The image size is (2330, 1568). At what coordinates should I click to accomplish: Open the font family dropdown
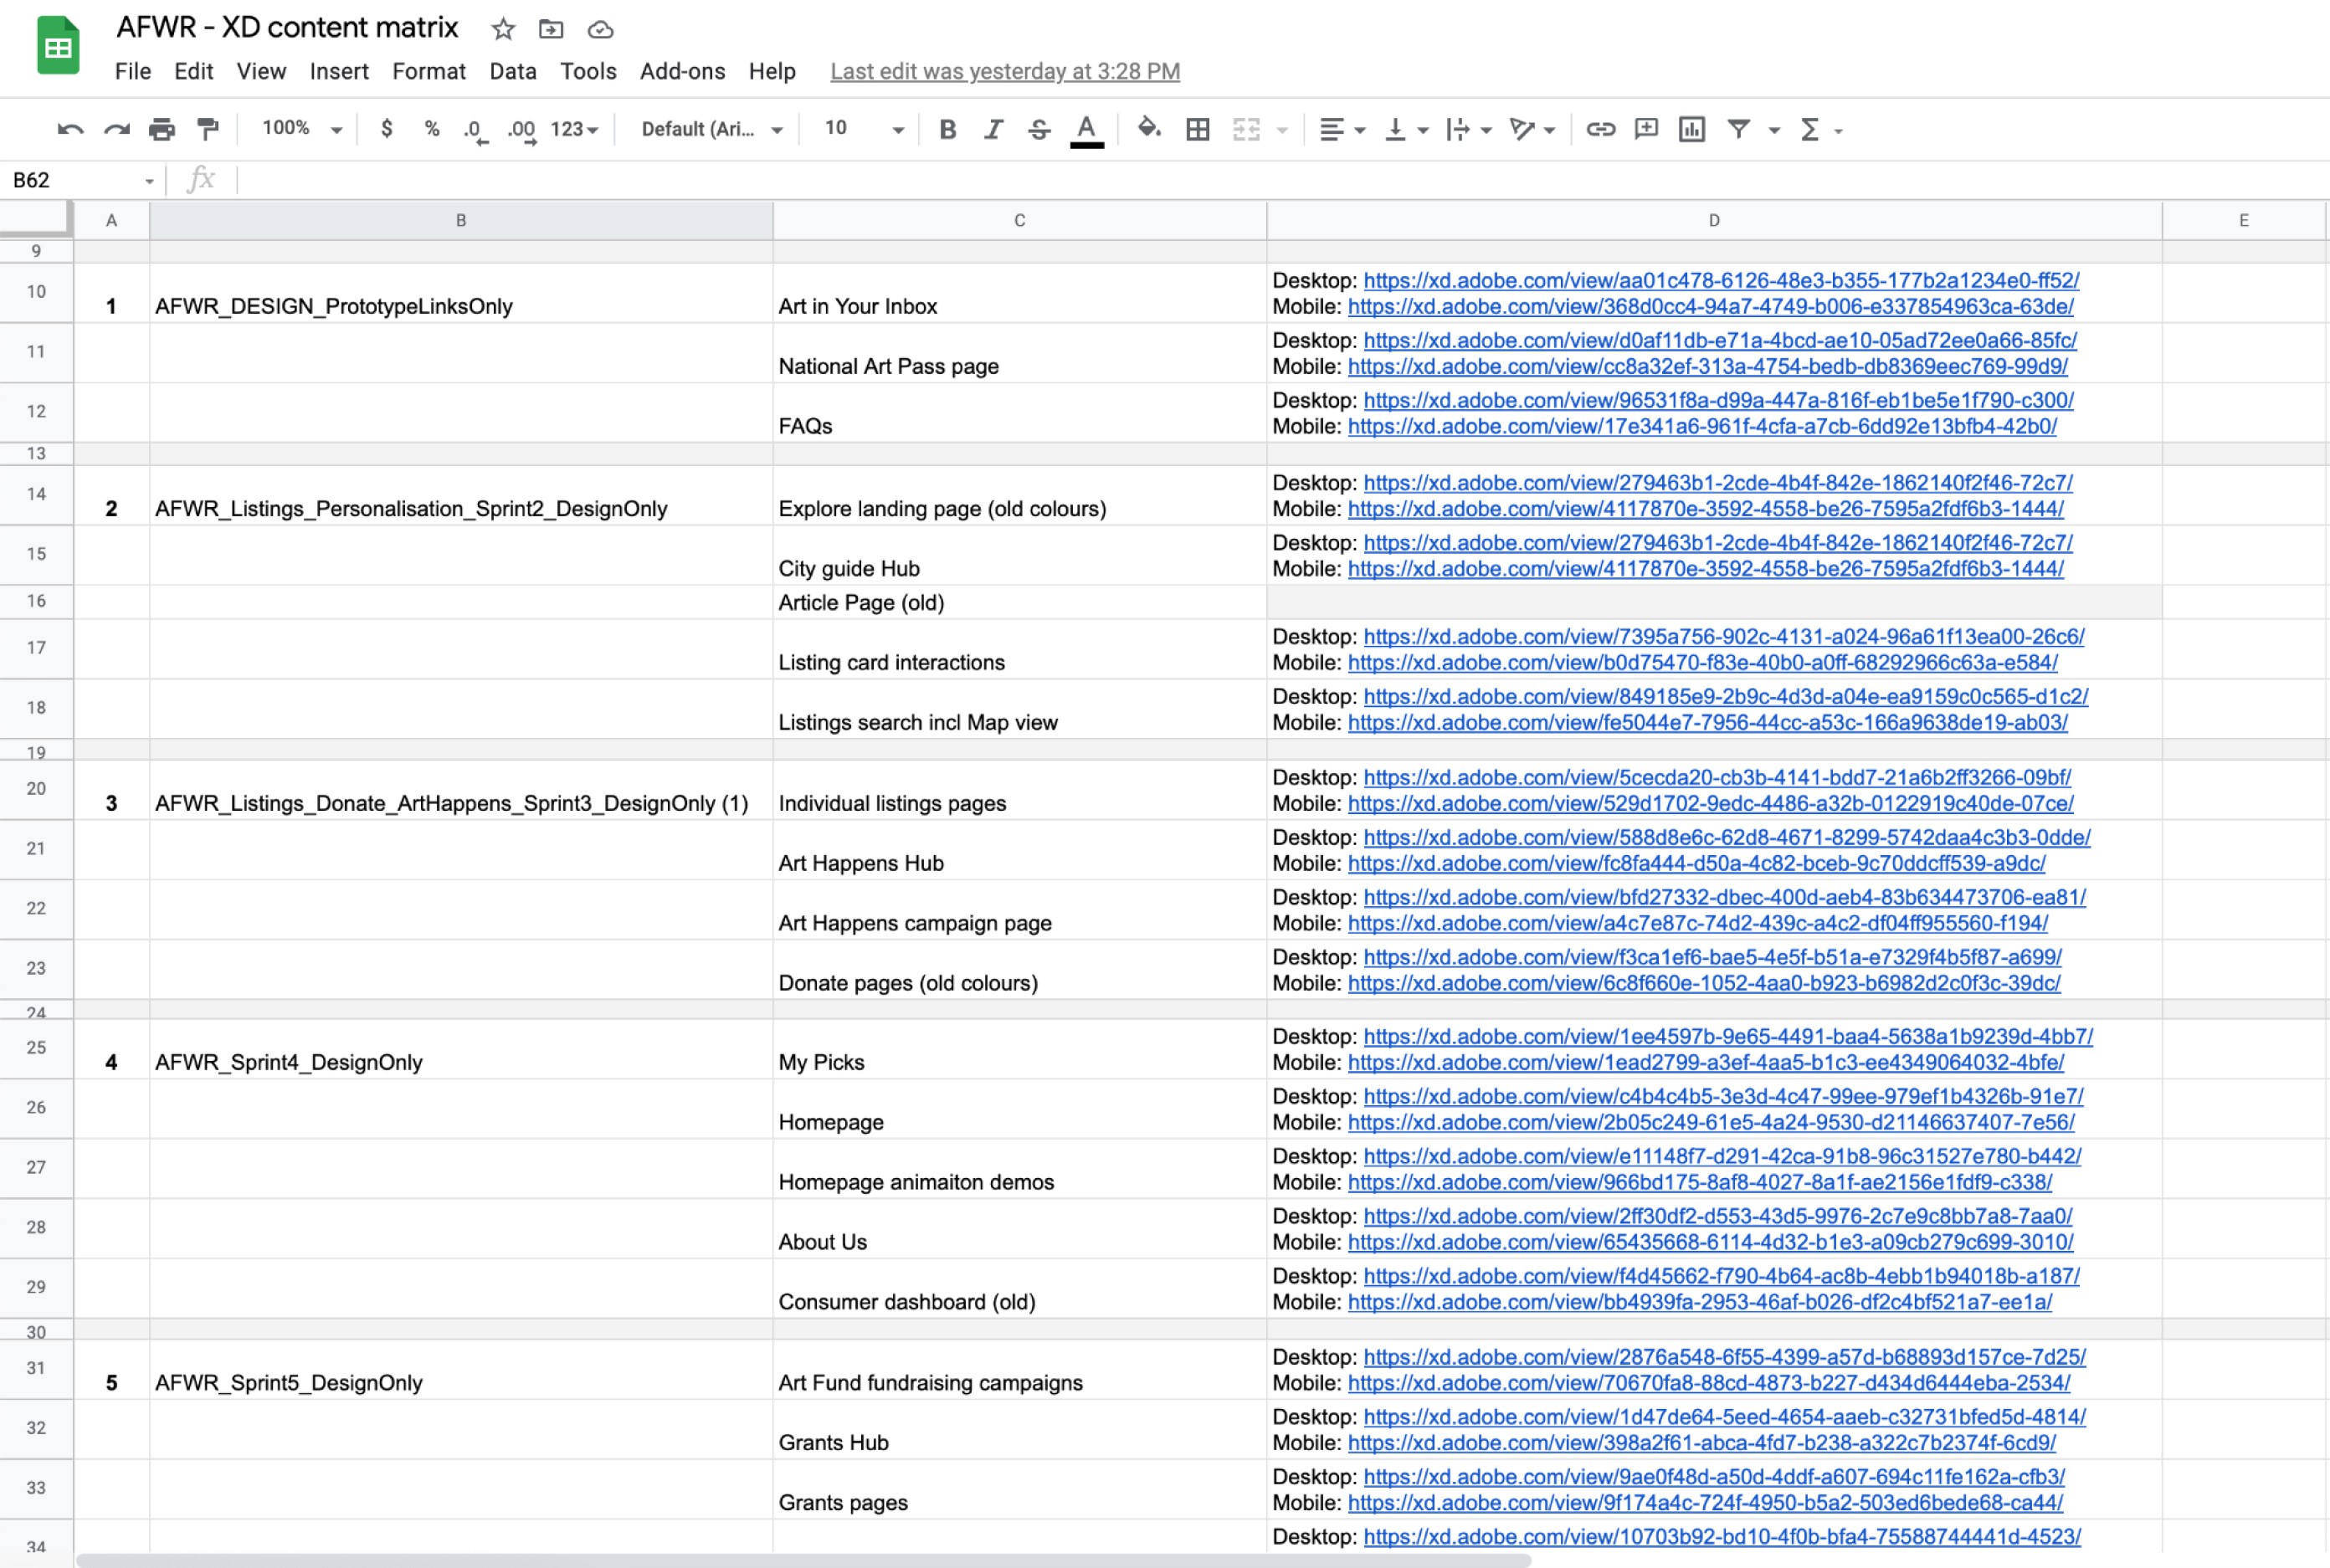pos(711,129)
